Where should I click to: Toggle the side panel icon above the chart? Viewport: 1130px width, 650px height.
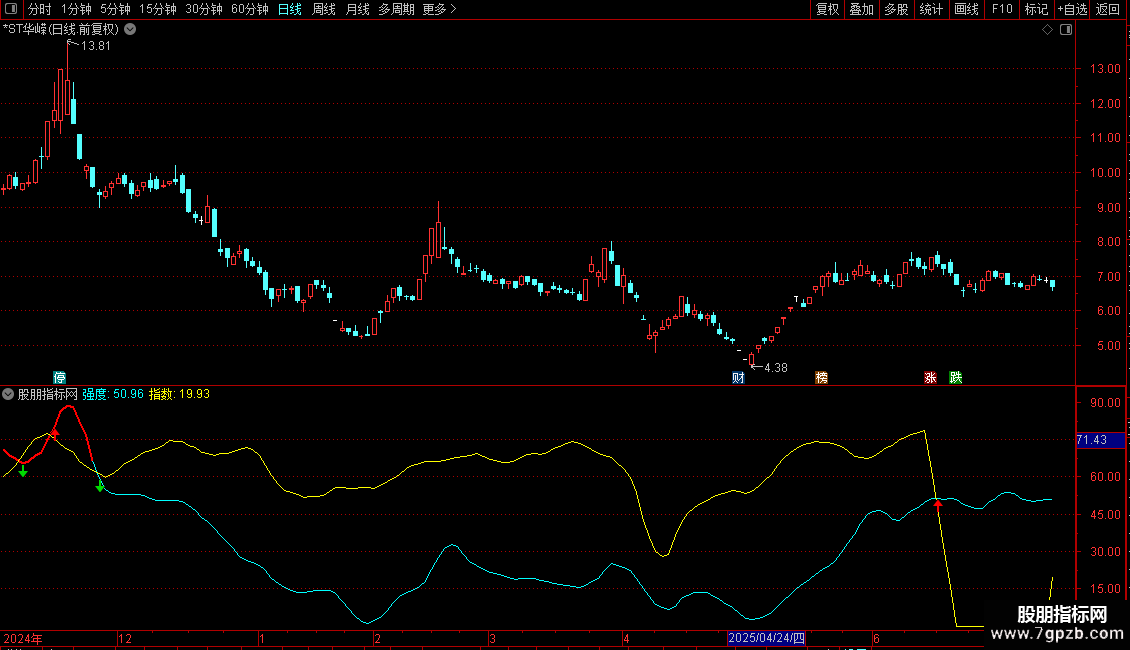pos(1066,30)
